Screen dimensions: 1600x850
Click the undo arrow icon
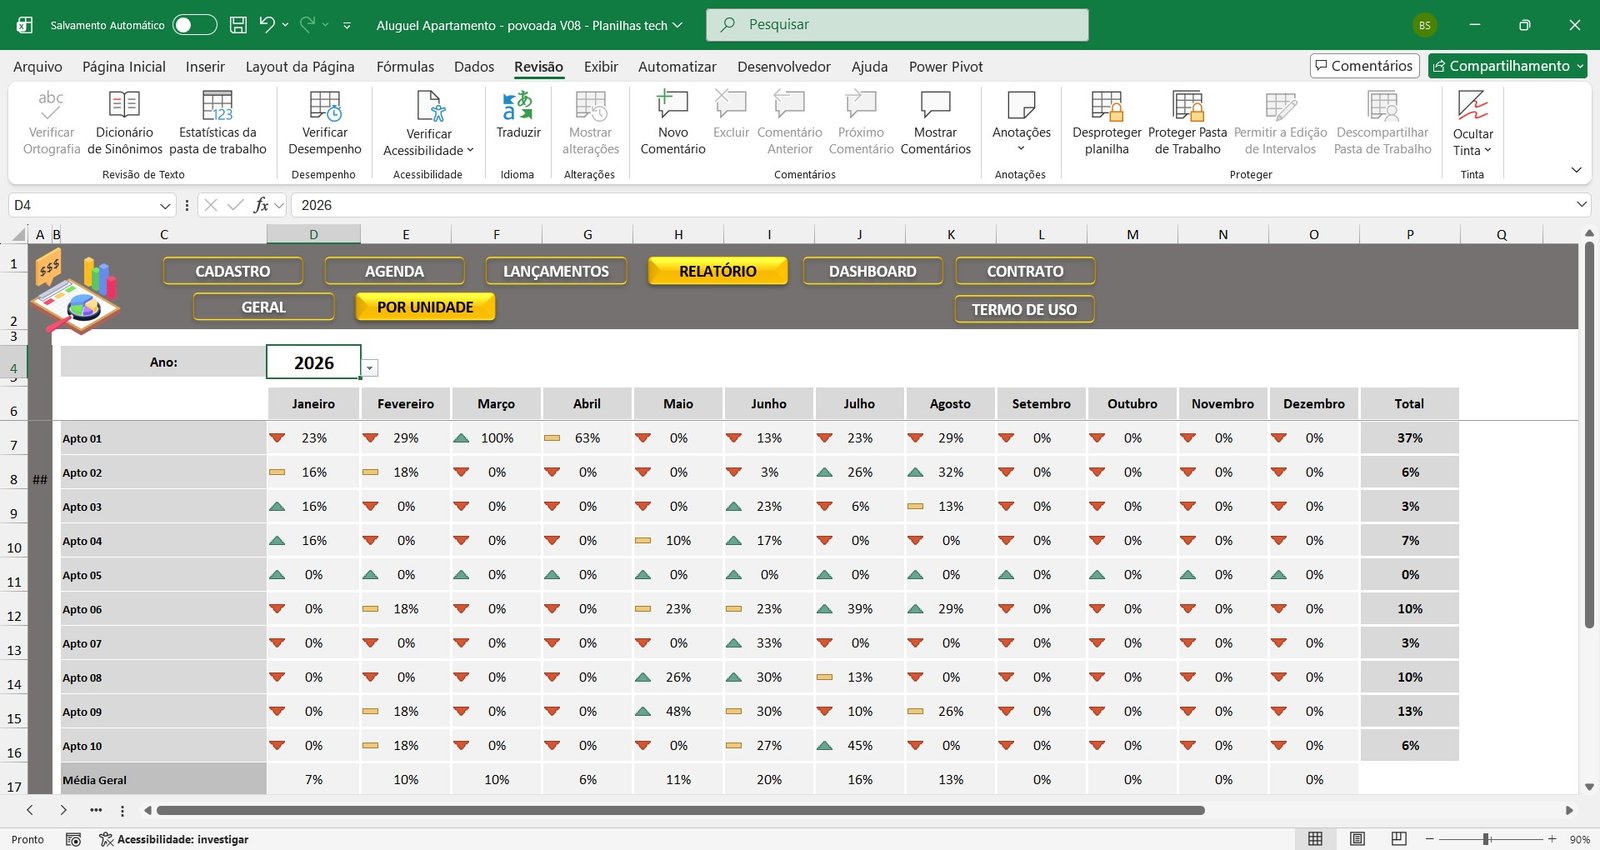tap(266, 25)
